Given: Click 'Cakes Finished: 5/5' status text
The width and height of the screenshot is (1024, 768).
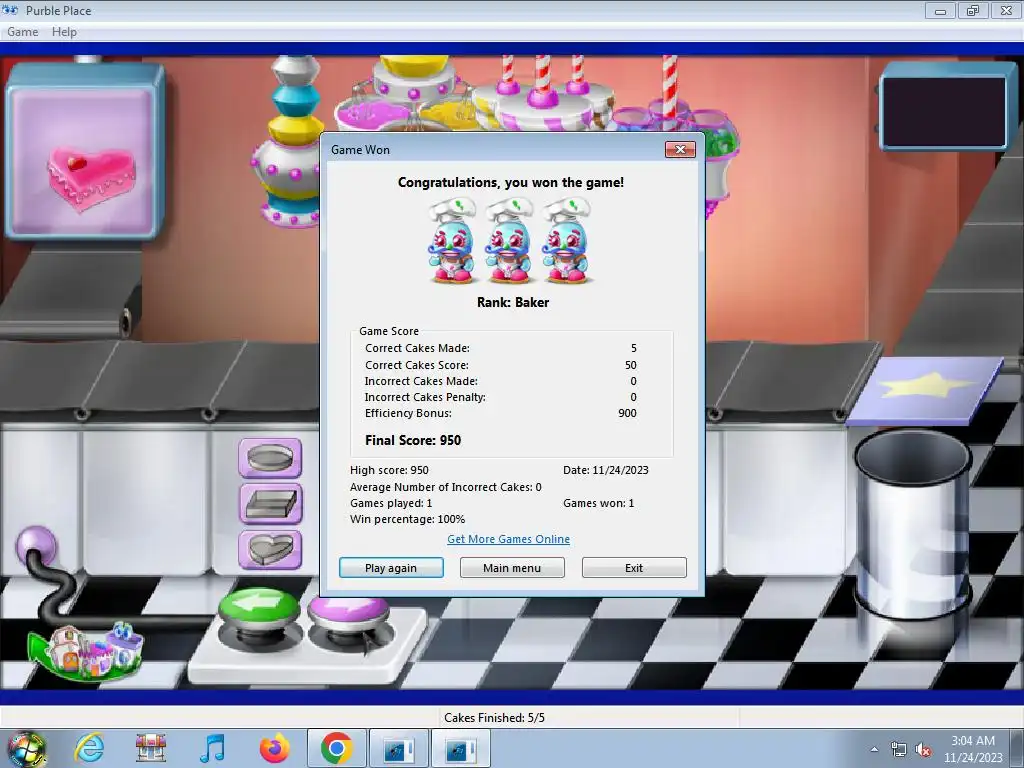Looking at the screenshot, I should tap(494, 718).
